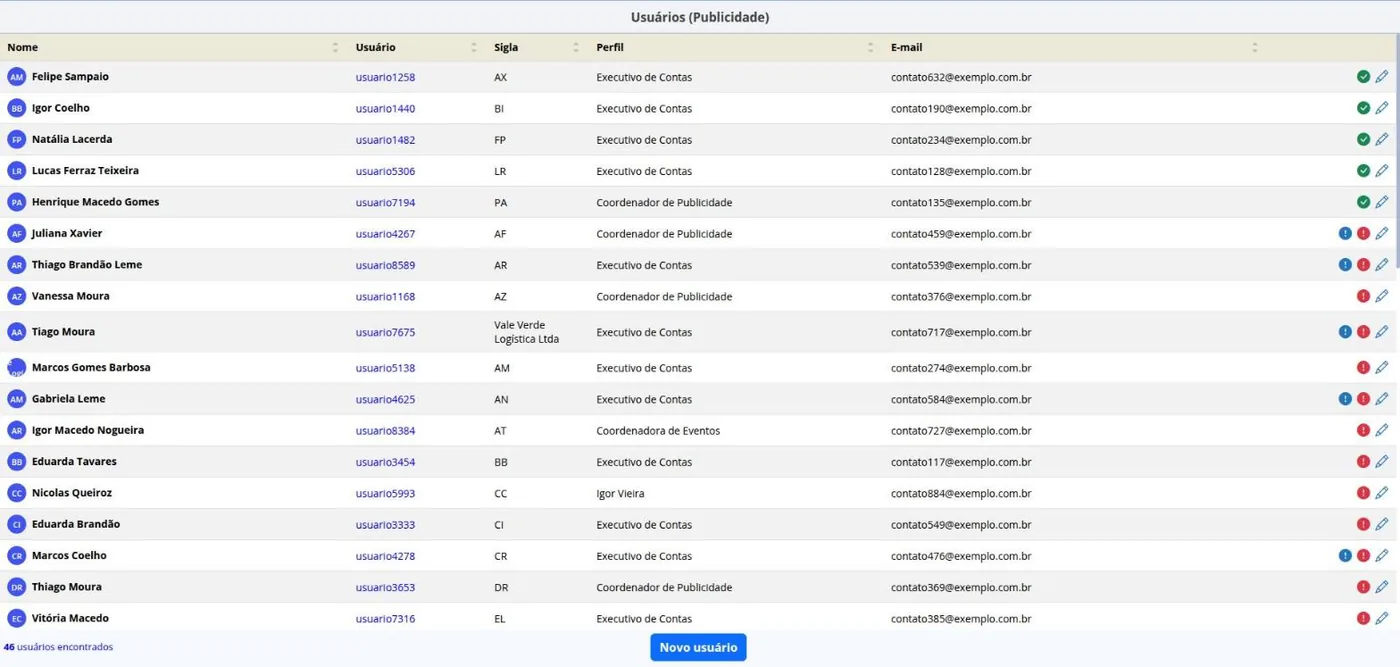Edit Gabriela Leme with the pencil icon
This screenshot has height=667, width=1400.
pos(1381,399)
